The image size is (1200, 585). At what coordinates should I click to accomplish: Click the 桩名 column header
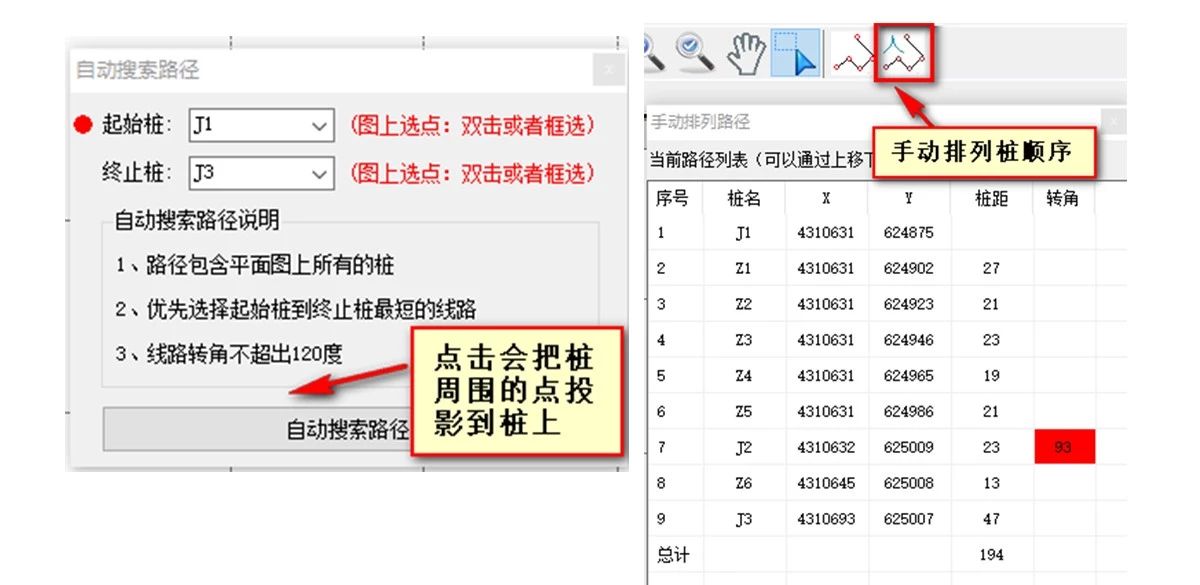(743, 198)
